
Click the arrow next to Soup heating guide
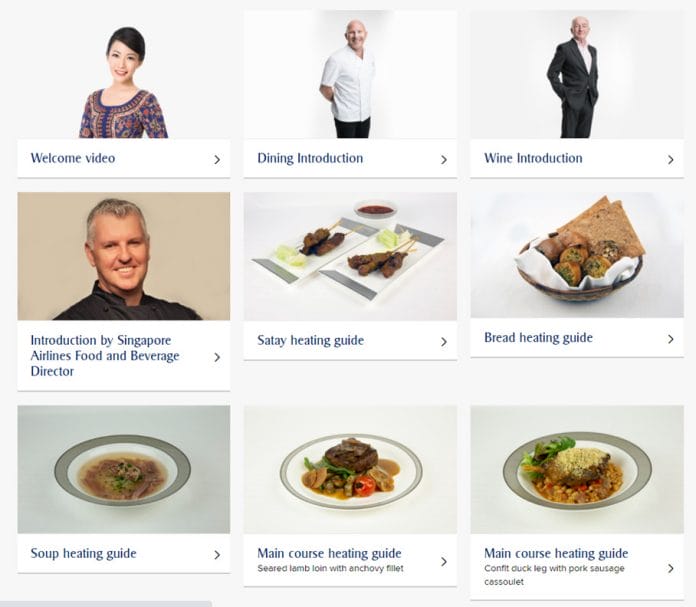tap(217, 555)
